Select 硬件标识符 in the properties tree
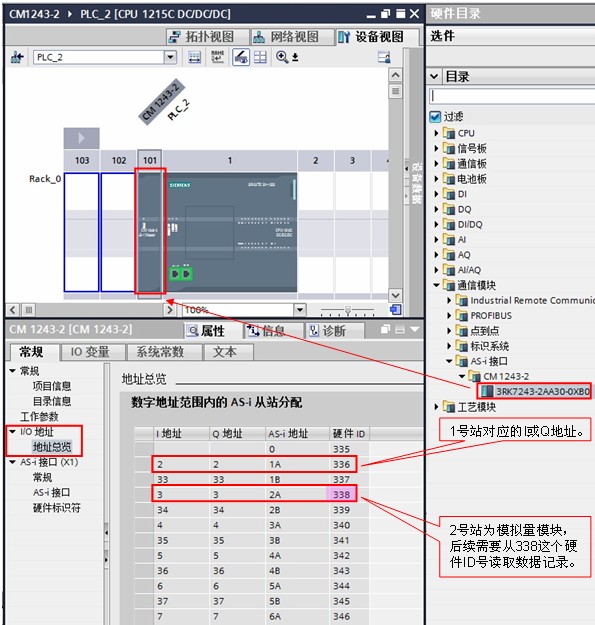This screenshot has height=625, width=595. (x=57, y=507)
